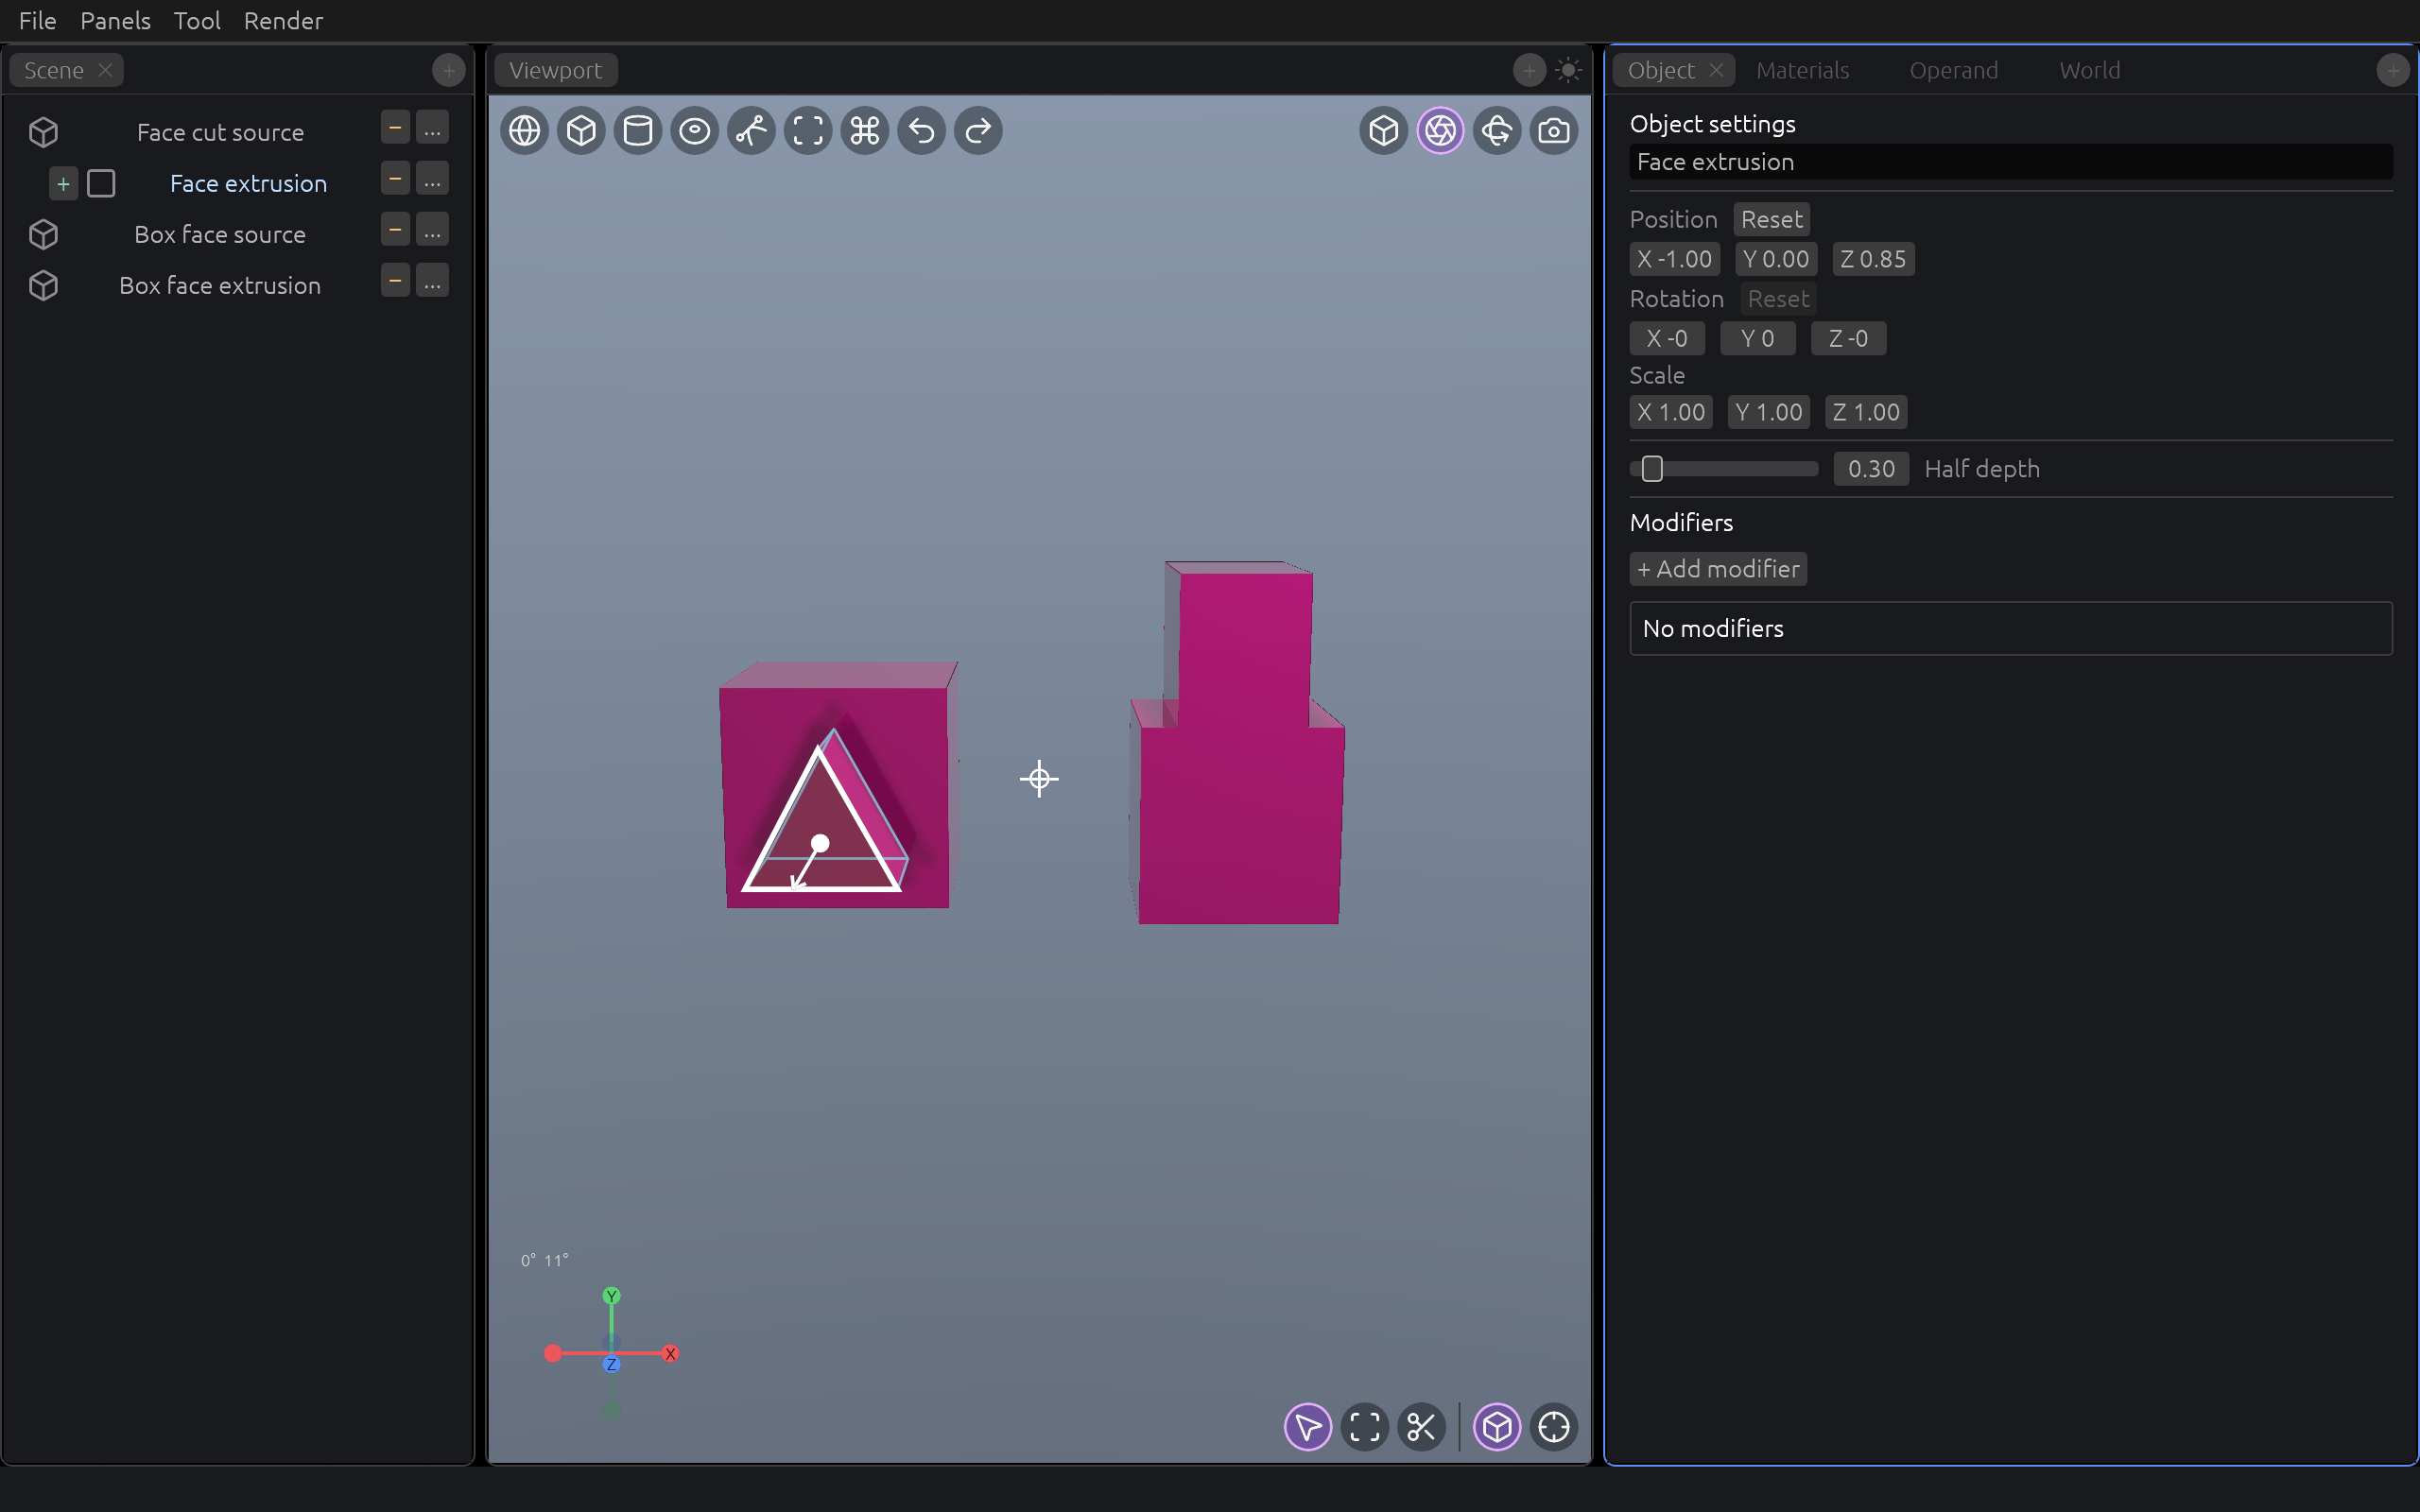This screenshot has width=2420, height=1512.
Task: Toggle viewport sun lighting icon
Action: (1568, 70)
